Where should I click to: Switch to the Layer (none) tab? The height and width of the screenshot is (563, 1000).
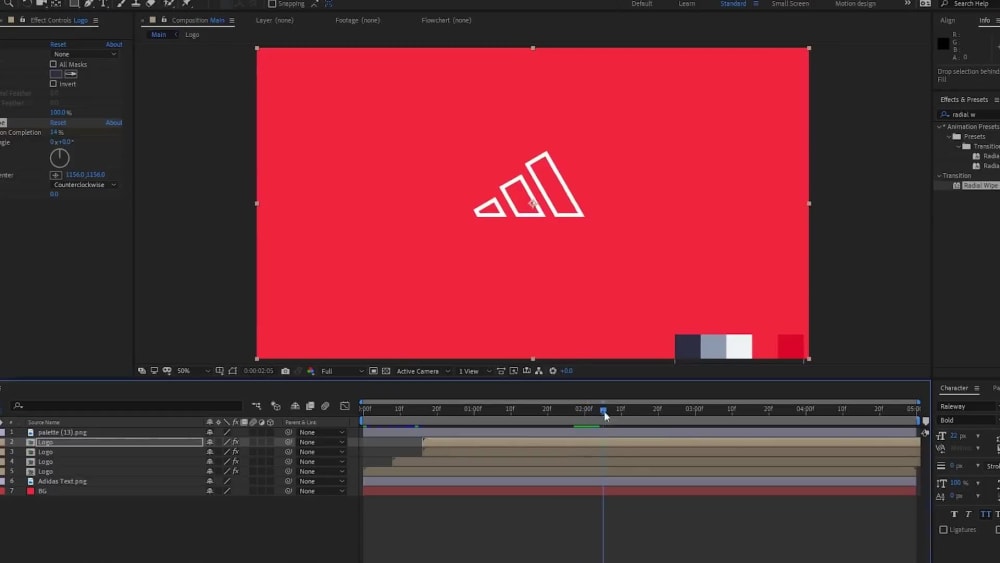pos(274,20)
